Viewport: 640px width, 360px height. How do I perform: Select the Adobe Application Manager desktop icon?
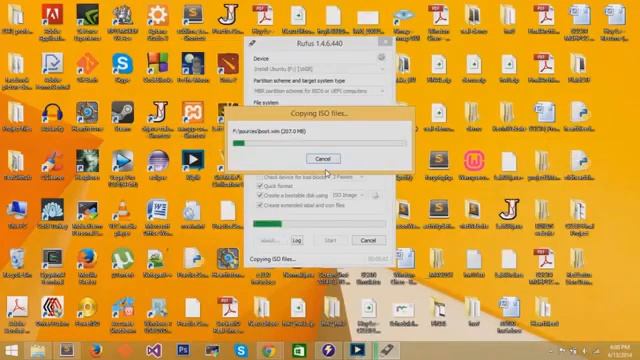click(x=52, y=21)
